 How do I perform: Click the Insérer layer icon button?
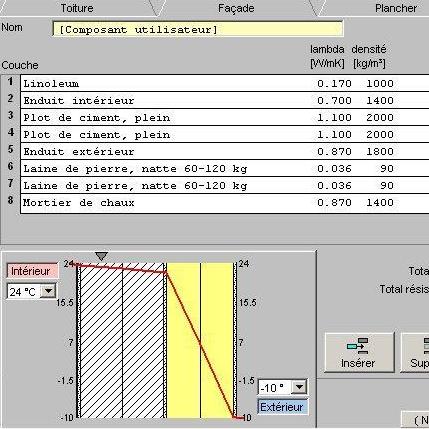[359, 352]
